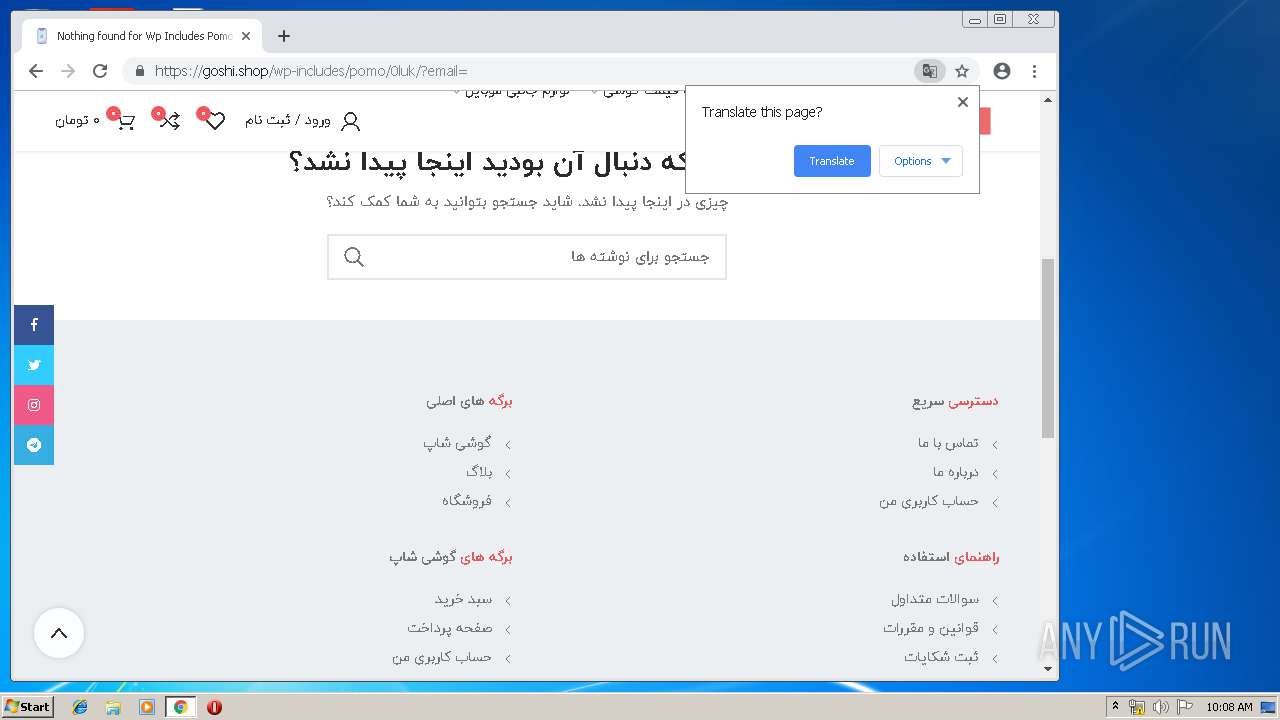Open the 'قوانین و مقررات' link
This screenshot has width=1280, height=720.
pyautogui.click(x=931, y=628)
